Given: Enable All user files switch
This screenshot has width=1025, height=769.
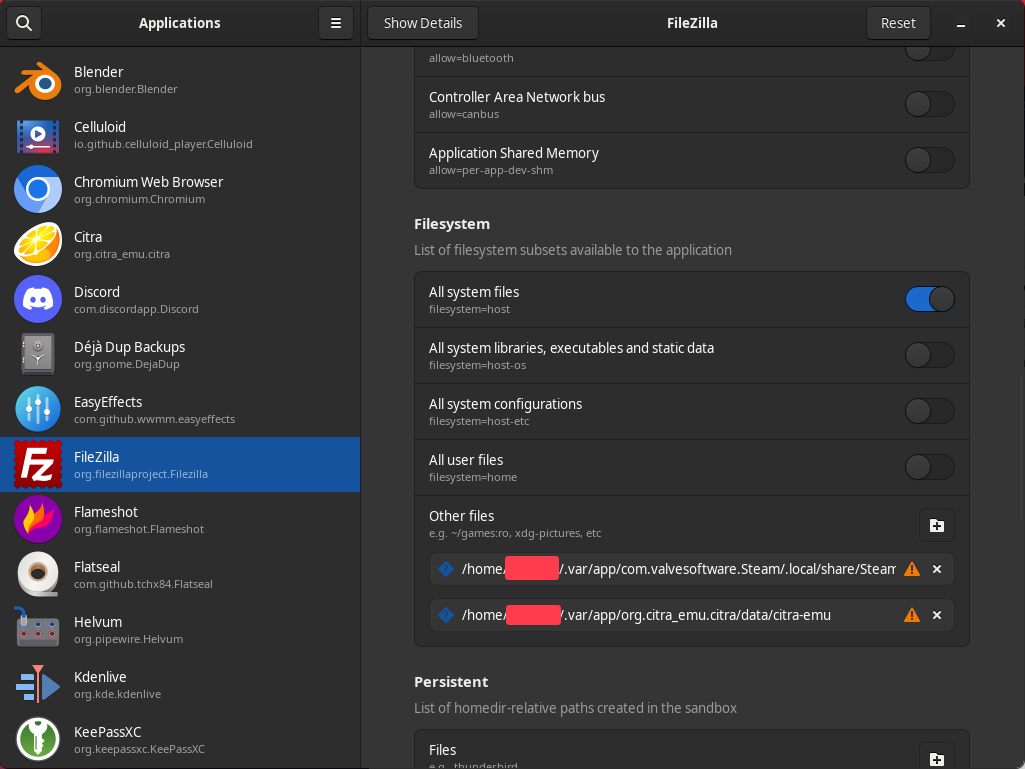Looking at the screenshot, I should coord(930,468).
